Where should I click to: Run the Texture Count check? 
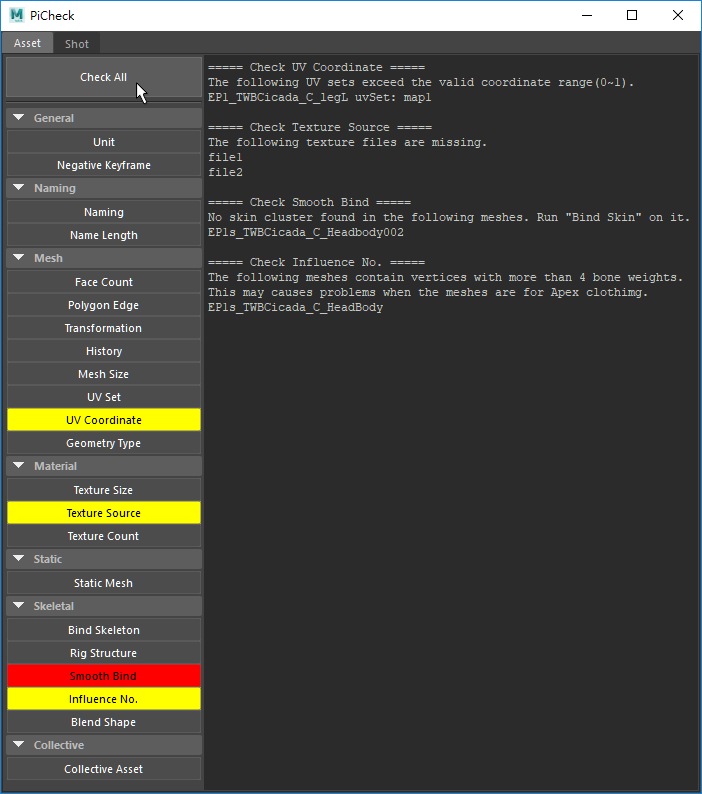point(104,536)
